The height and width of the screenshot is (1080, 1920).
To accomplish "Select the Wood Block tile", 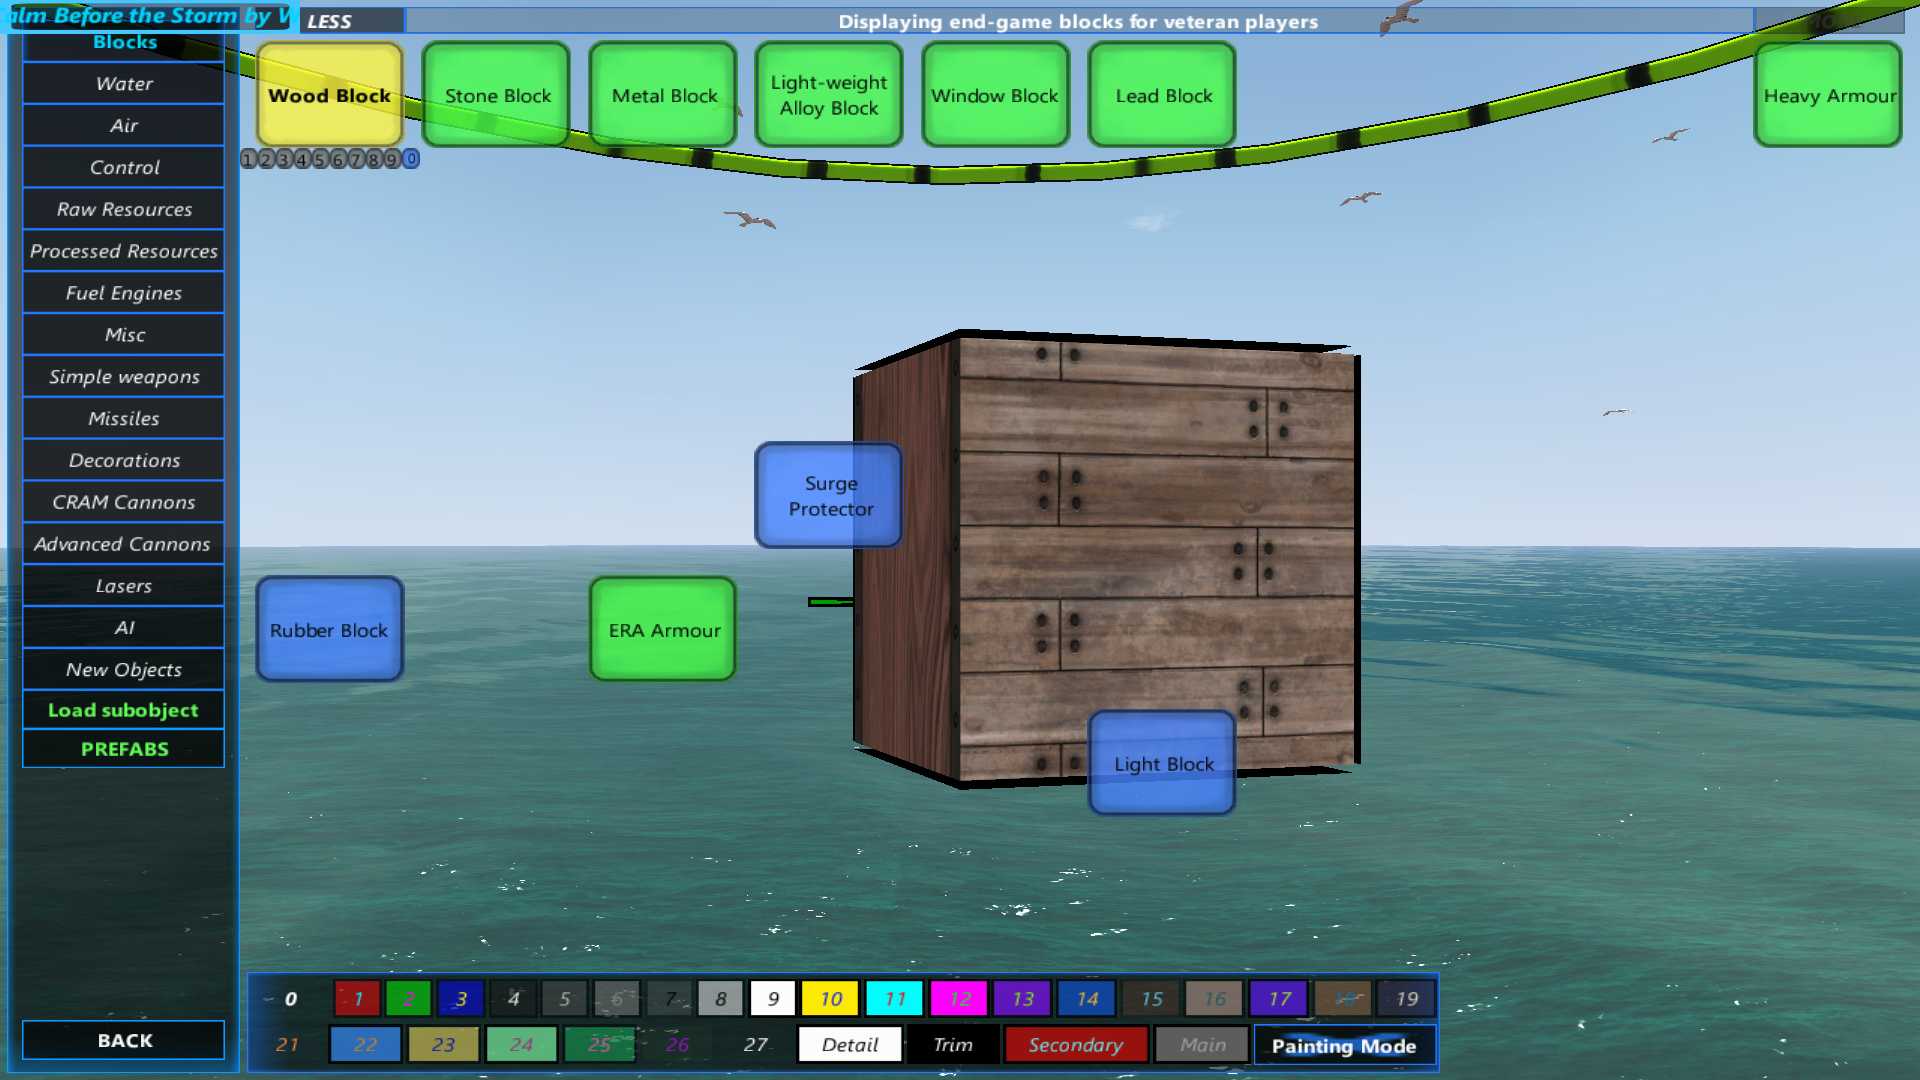I will pyautogui.click(x=329, y=96).
